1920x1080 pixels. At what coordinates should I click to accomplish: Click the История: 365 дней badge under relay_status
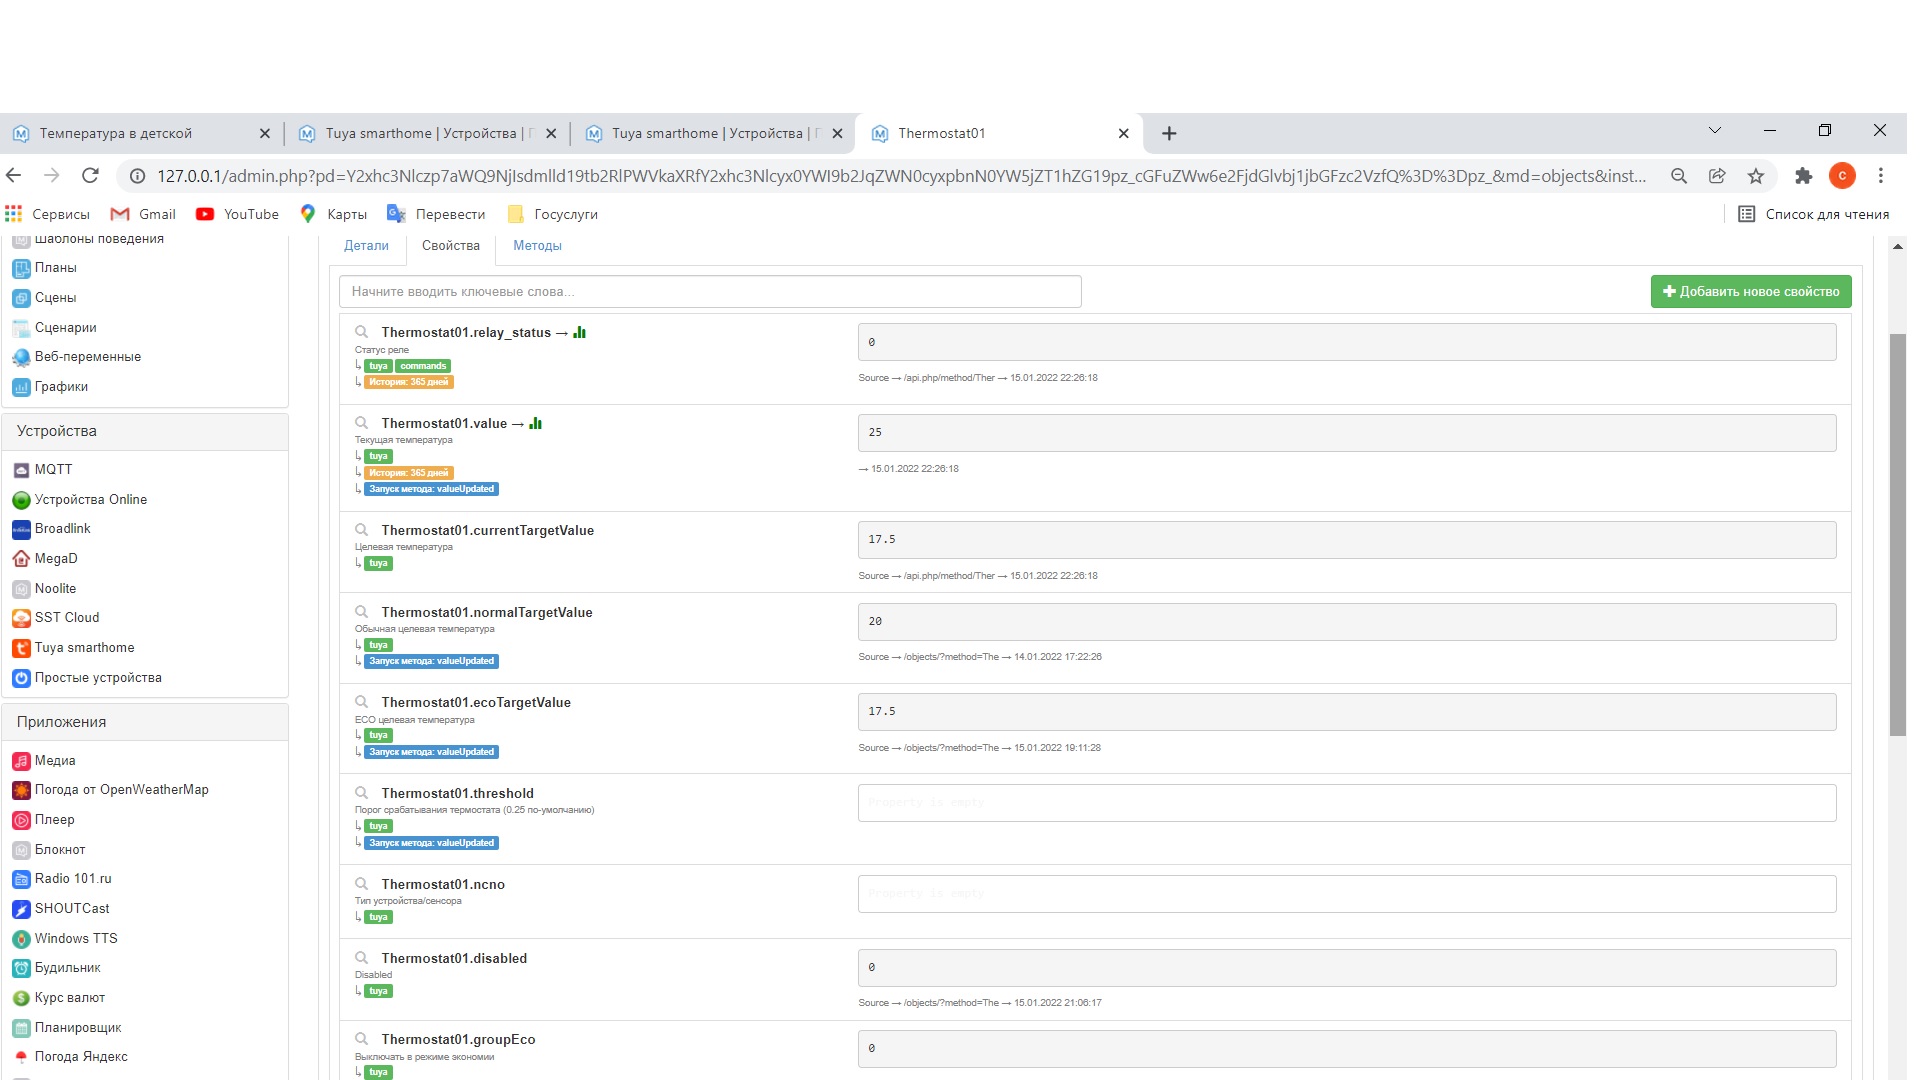click(408, 382)
